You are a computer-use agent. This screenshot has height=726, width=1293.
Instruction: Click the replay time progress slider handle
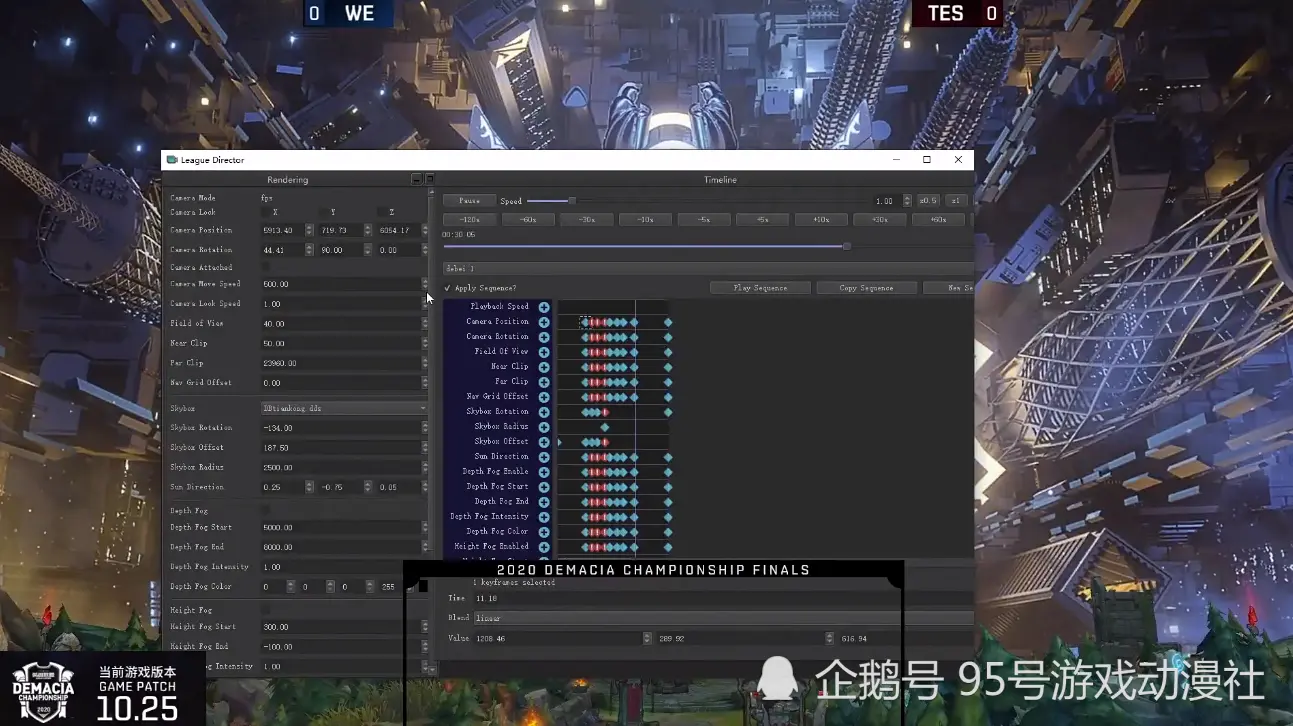tap(847, 246)
